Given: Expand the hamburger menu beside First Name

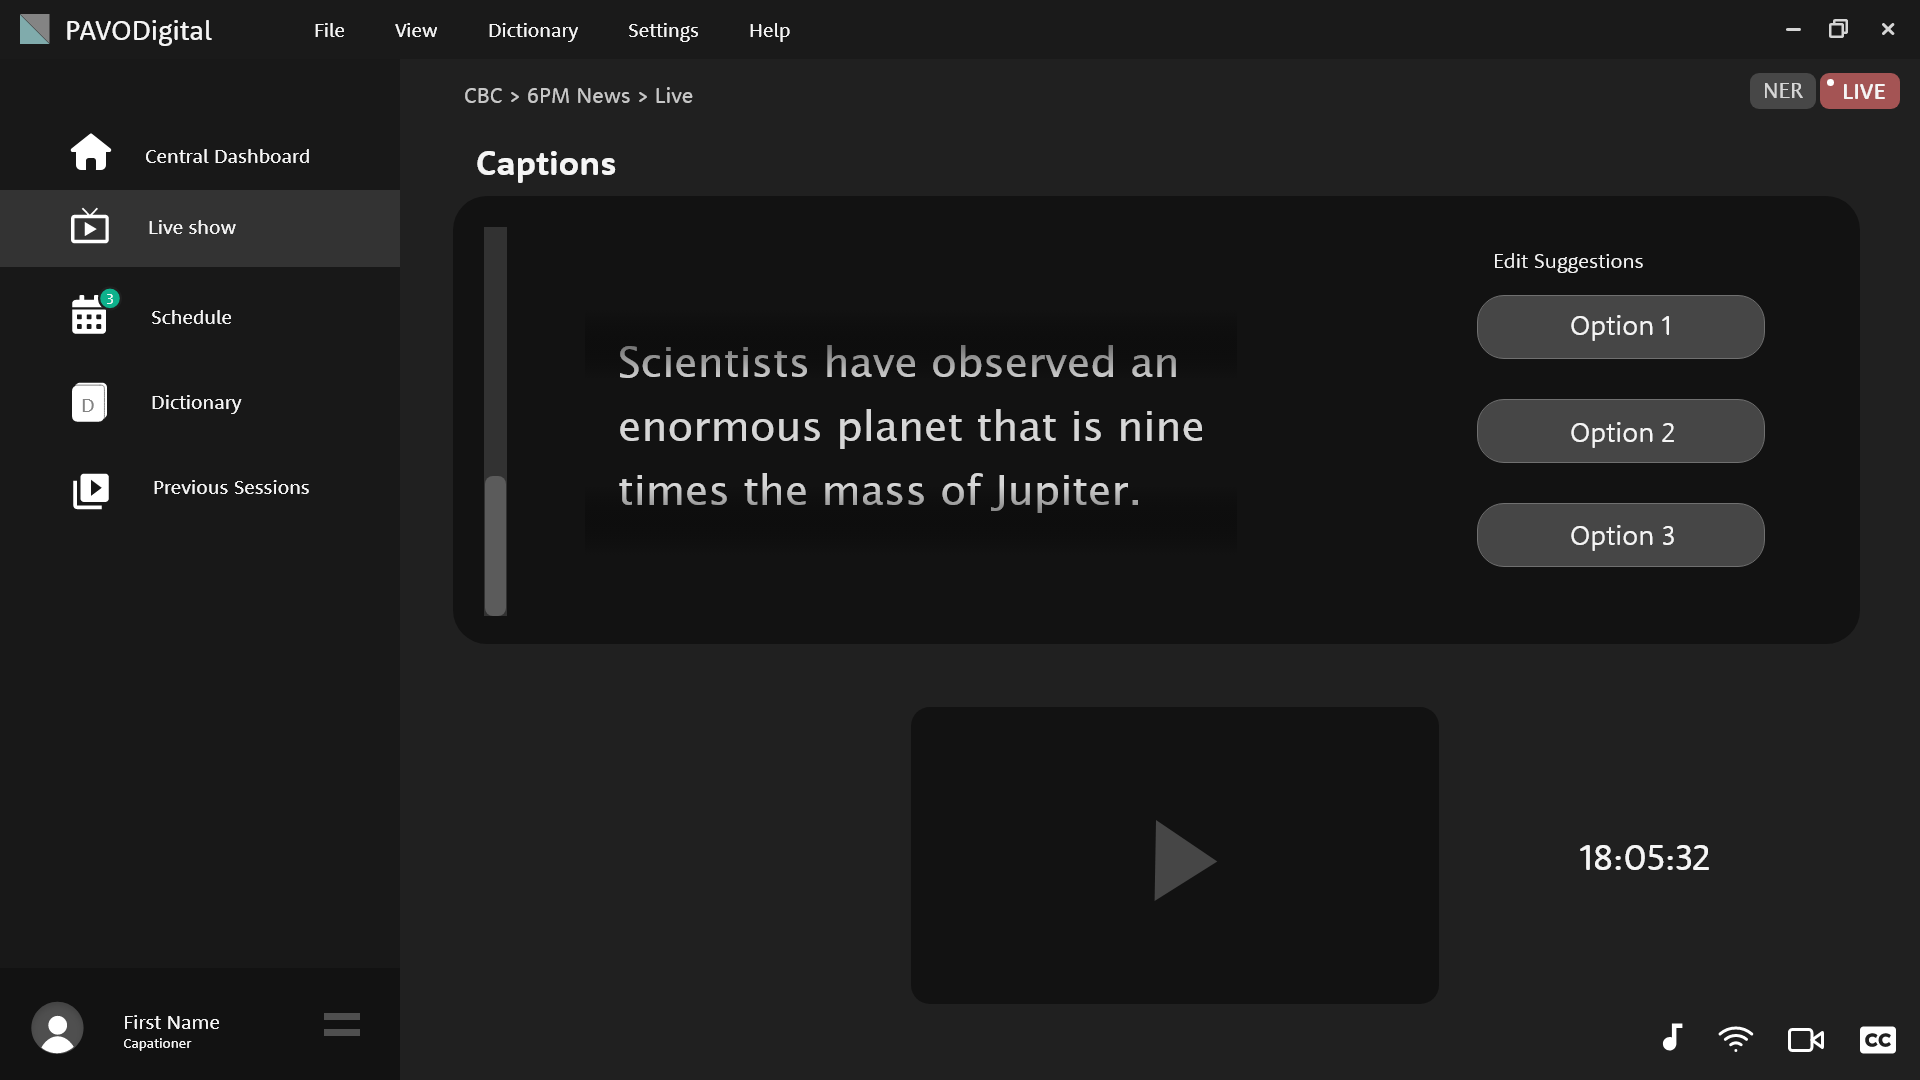Looking at the screenshot, I should (342, 1024).
